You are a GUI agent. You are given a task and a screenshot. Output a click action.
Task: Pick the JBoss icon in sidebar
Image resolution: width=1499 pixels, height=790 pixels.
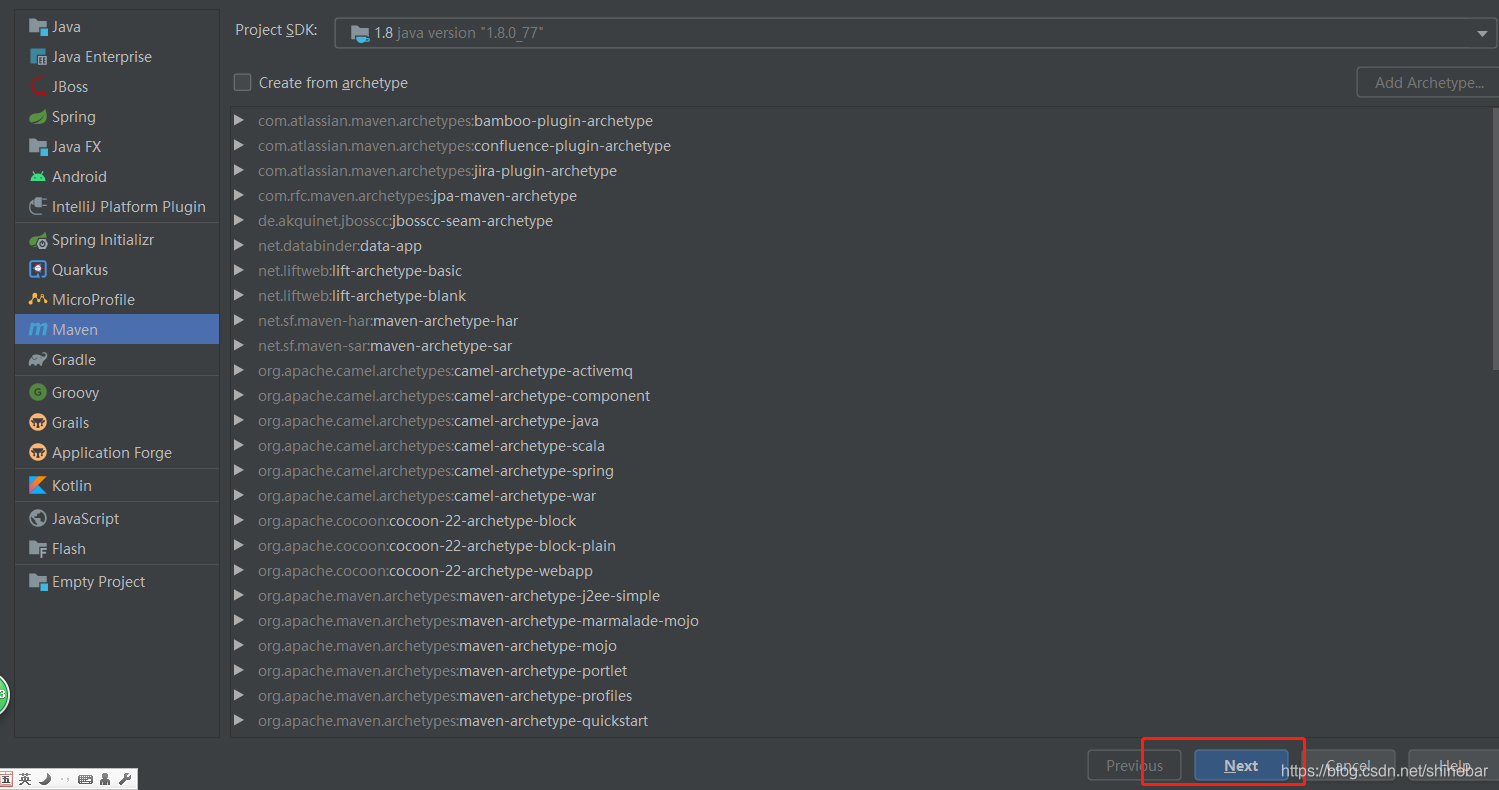[x=38, y=87]
